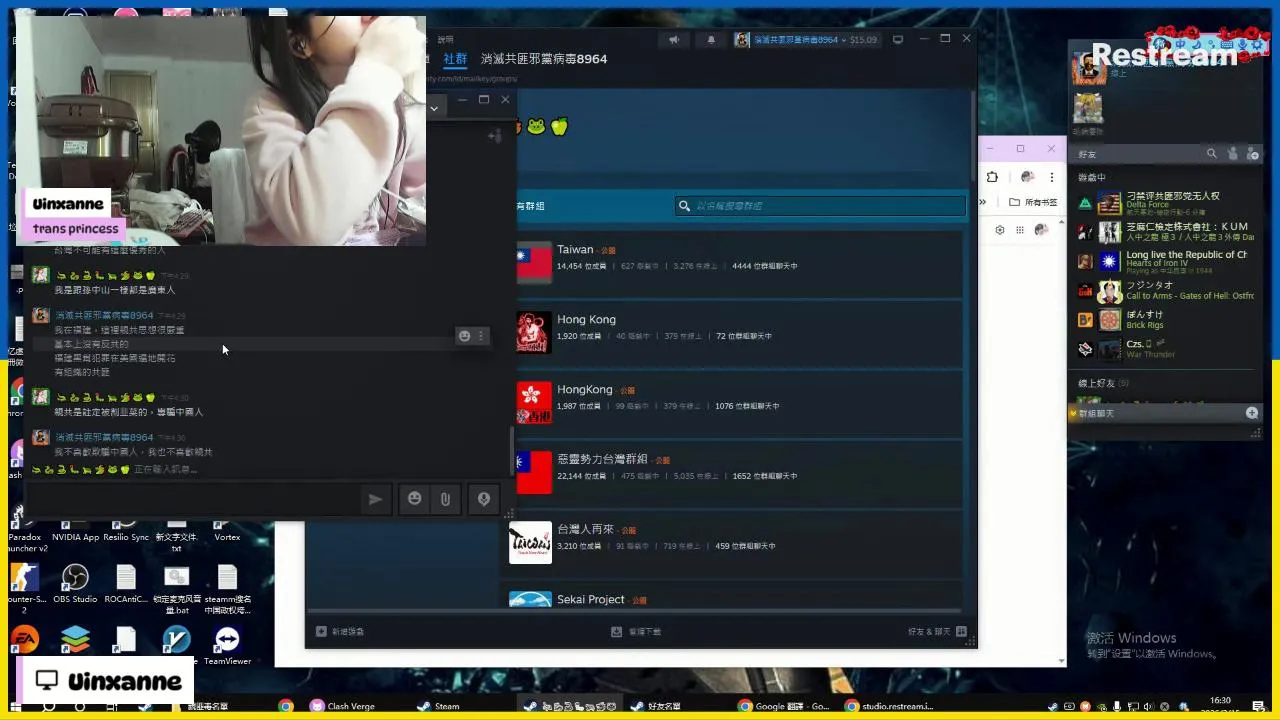1280x720 pixels.
Task: Send the chat message arrow button
Action: point(375,499)
